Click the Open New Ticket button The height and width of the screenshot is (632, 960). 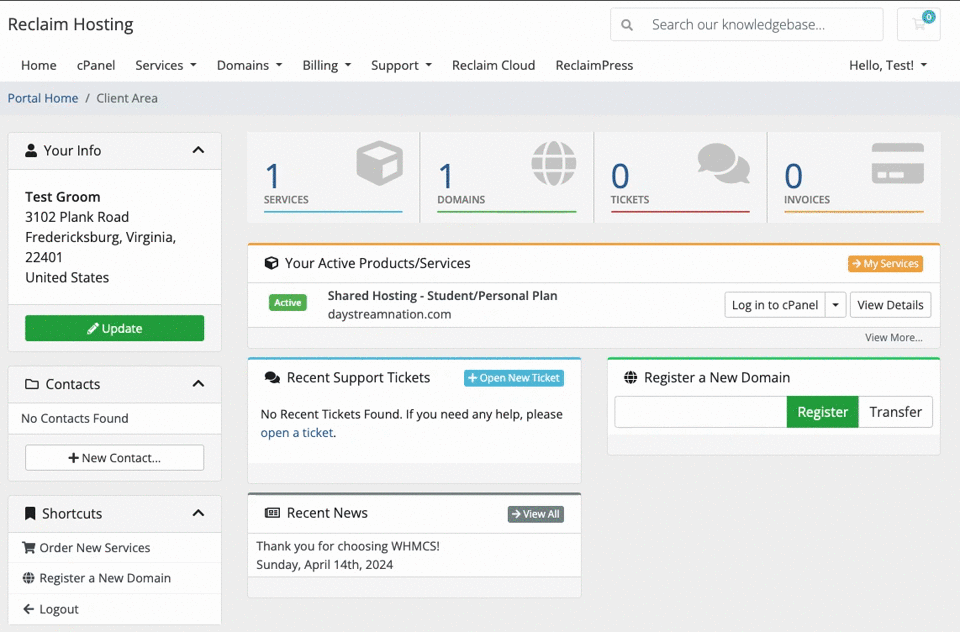pyautogui.click(x=514, y=378)
